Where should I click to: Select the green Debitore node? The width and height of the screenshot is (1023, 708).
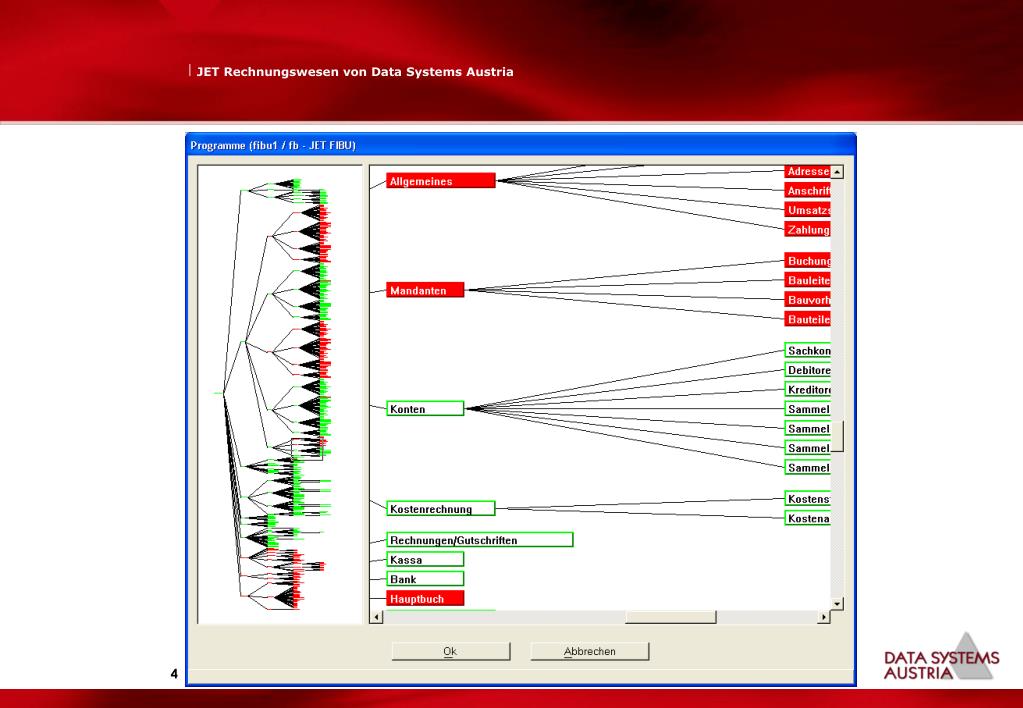point(807,370)
